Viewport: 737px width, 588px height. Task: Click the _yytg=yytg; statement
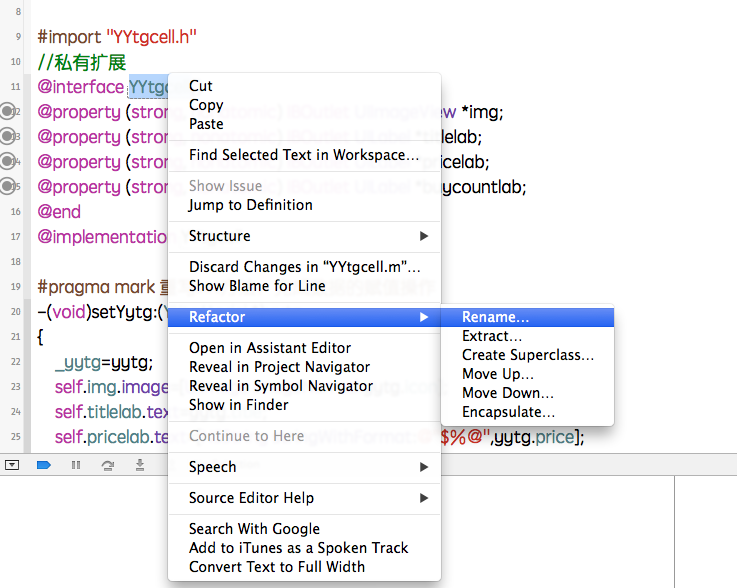(104, 362)
